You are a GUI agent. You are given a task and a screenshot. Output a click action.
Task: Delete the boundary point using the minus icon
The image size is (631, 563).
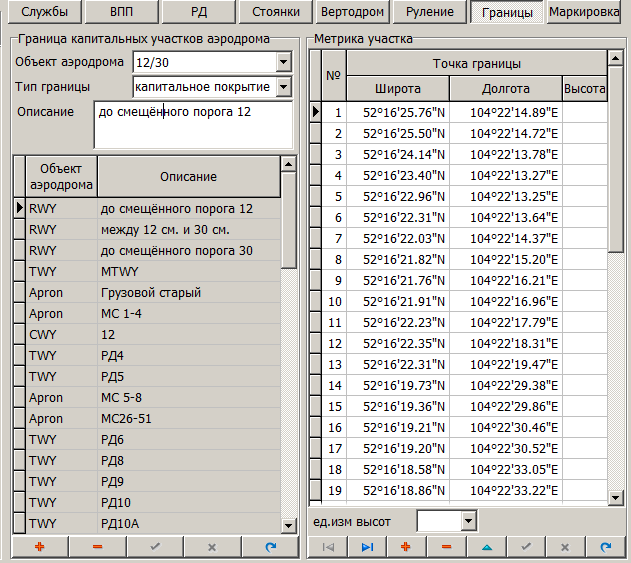(x=446, y=548)
